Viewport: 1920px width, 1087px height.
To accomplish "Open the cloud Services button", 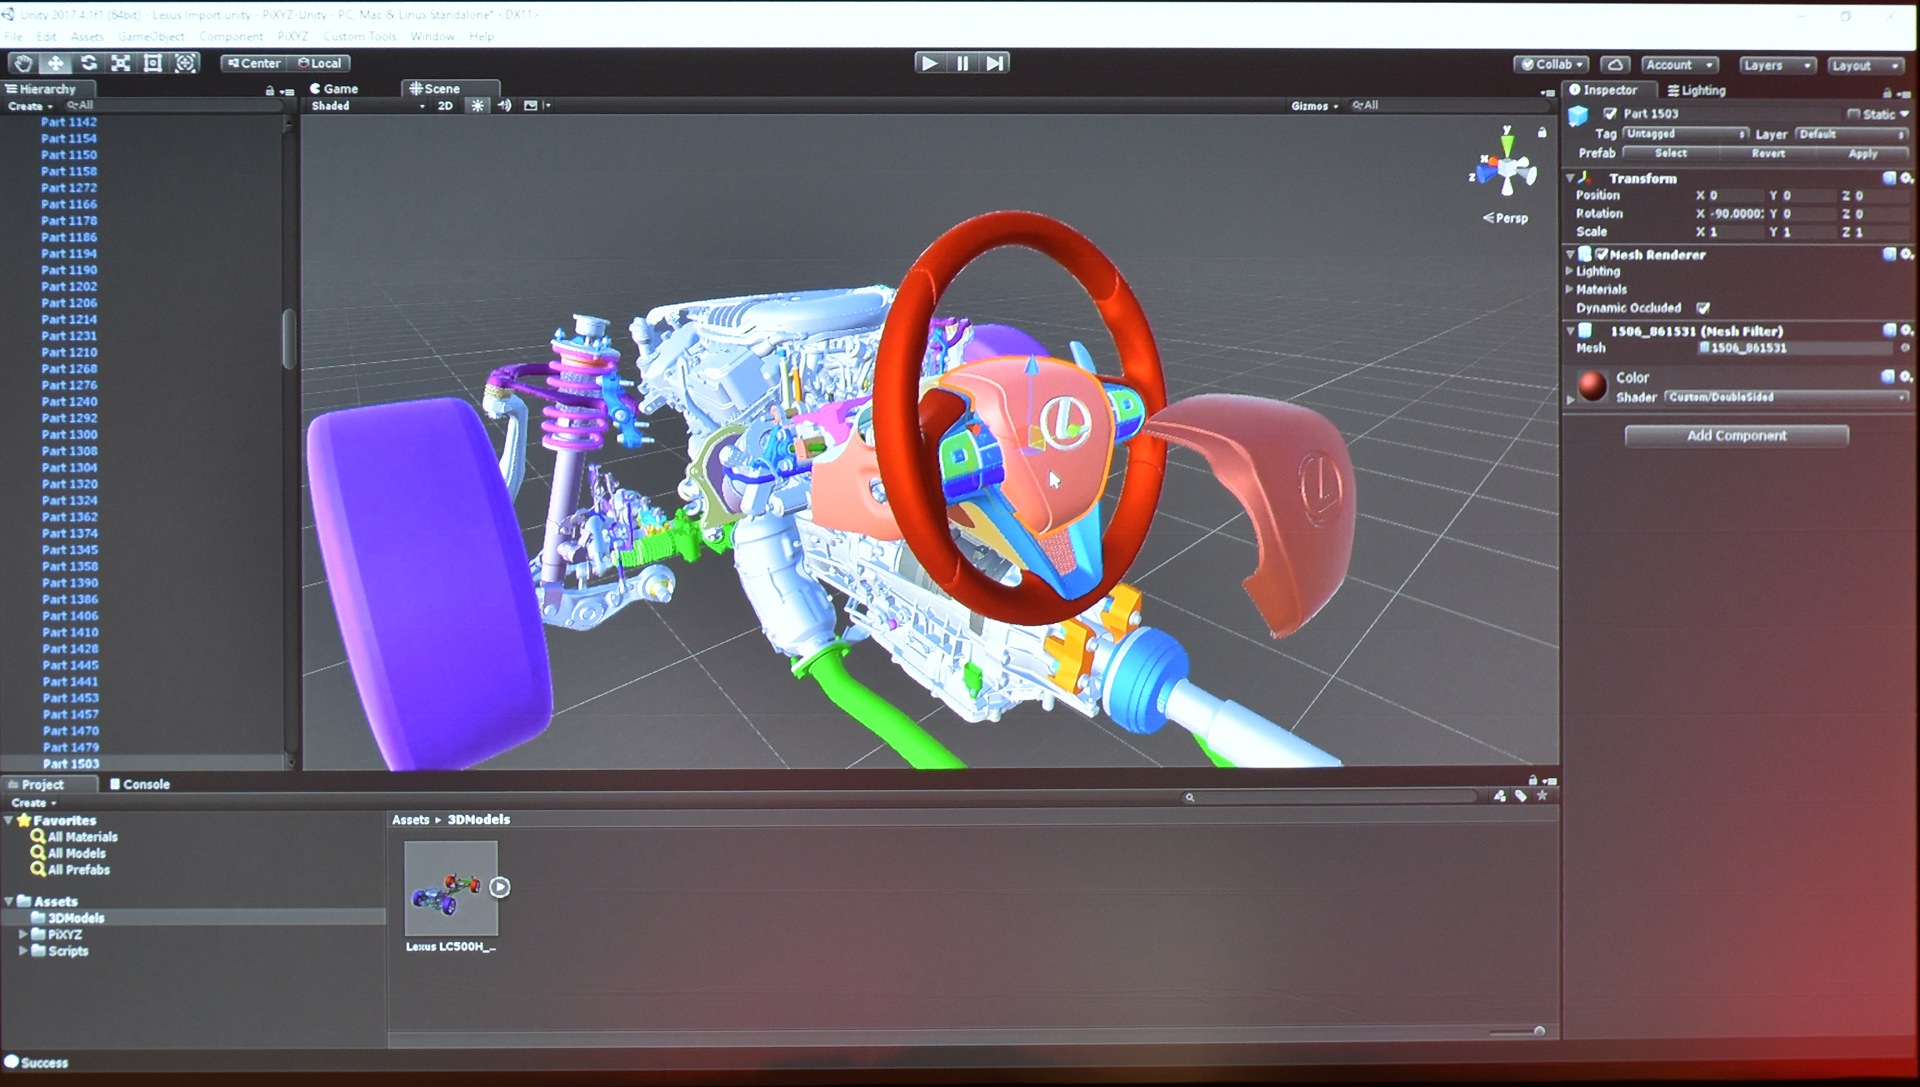I will pyautogui.click(x=1615, y=65).
